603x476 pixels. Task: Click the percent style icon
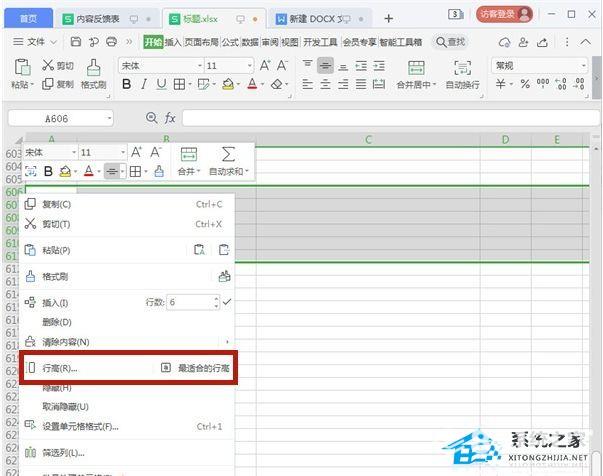(525, 84)
